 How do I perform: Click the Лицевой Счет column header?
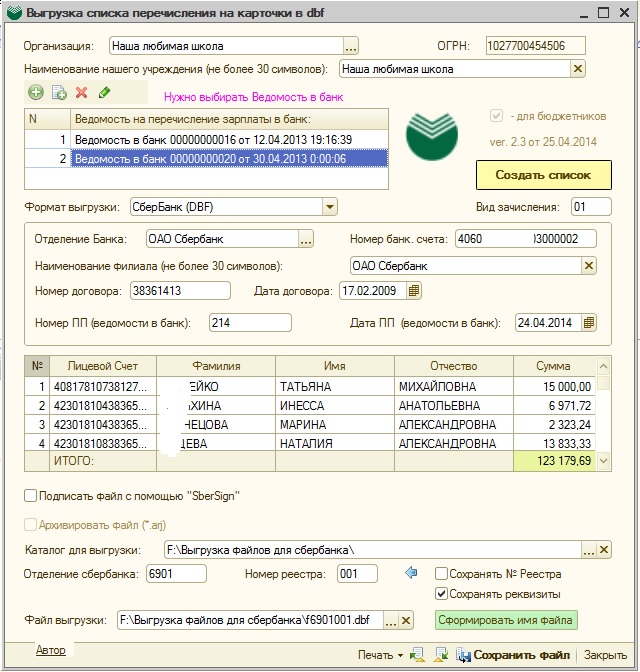click(x=103, y=366)
